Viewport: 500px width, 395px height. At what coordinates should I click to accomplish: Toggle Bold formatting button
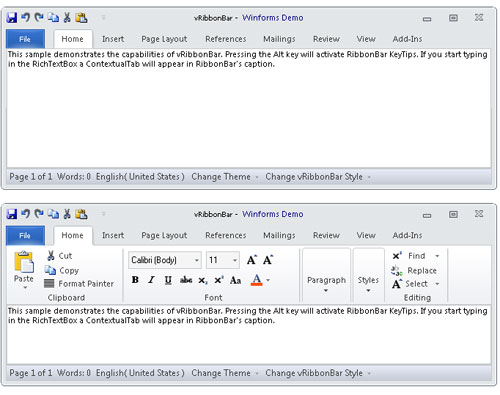pyautogui.click(x=135, y=280)
